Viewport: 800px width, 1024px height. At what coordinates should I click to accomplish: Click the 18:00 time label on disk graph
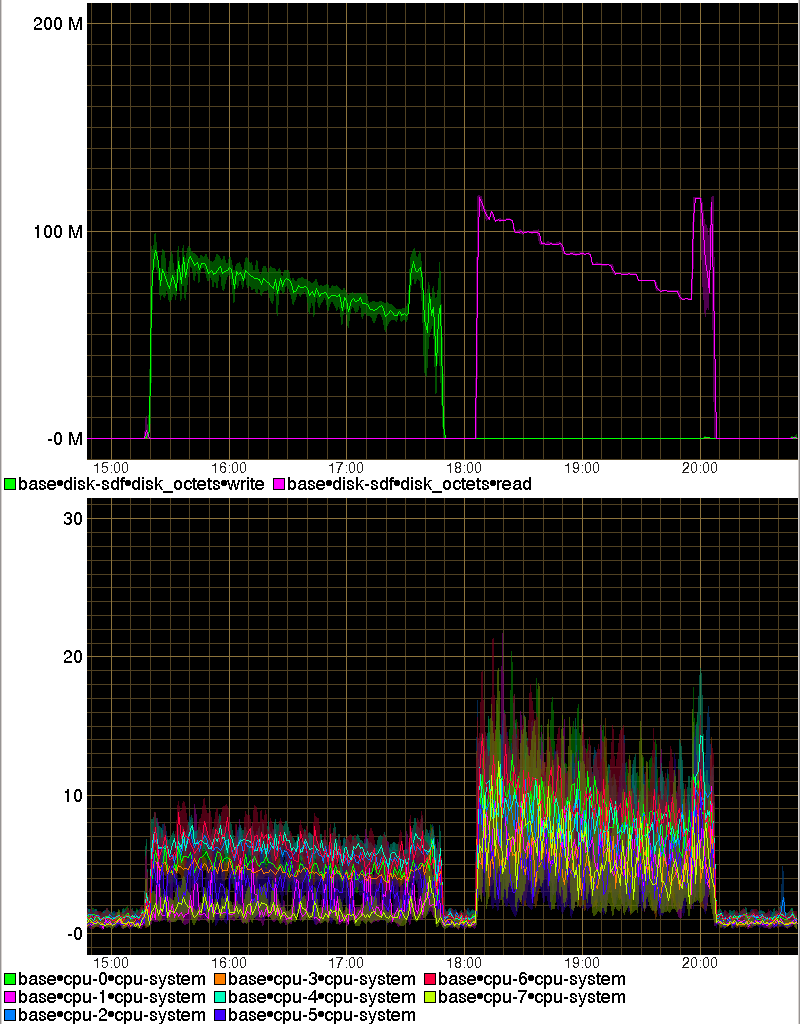pos(464,467)
